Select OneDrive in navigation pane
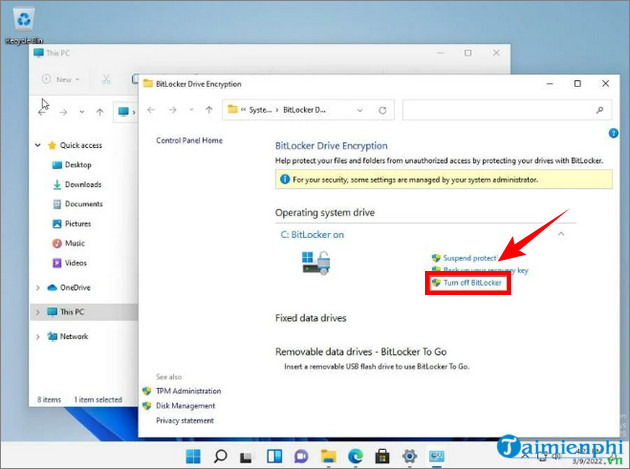This screenshot has height=469, width=630. (x=75, y=287)
